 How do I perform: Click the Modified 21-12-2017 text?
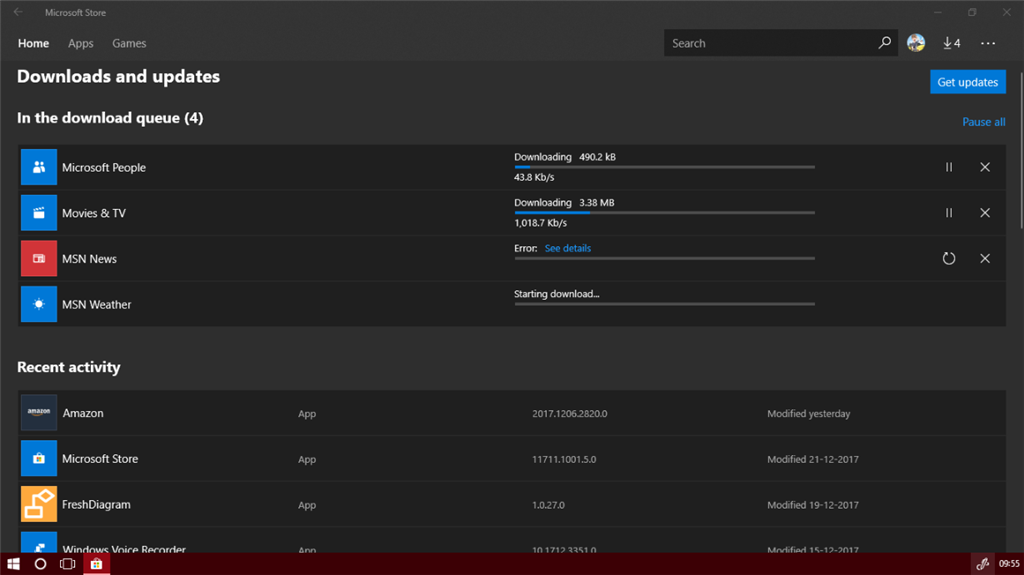coord(813,459)
